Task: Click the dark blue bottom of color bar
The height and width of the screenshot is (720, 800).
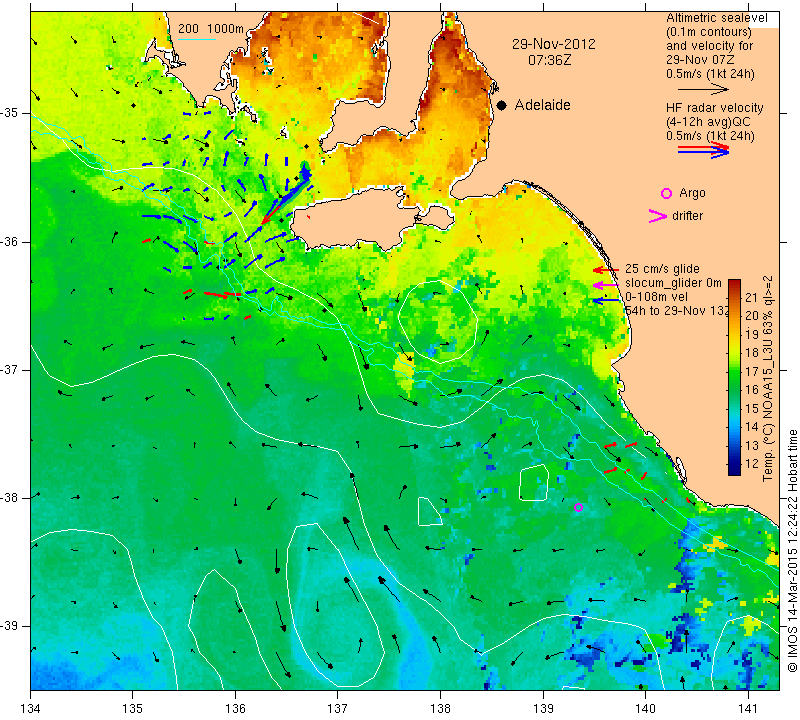Action: pos(734,470)
